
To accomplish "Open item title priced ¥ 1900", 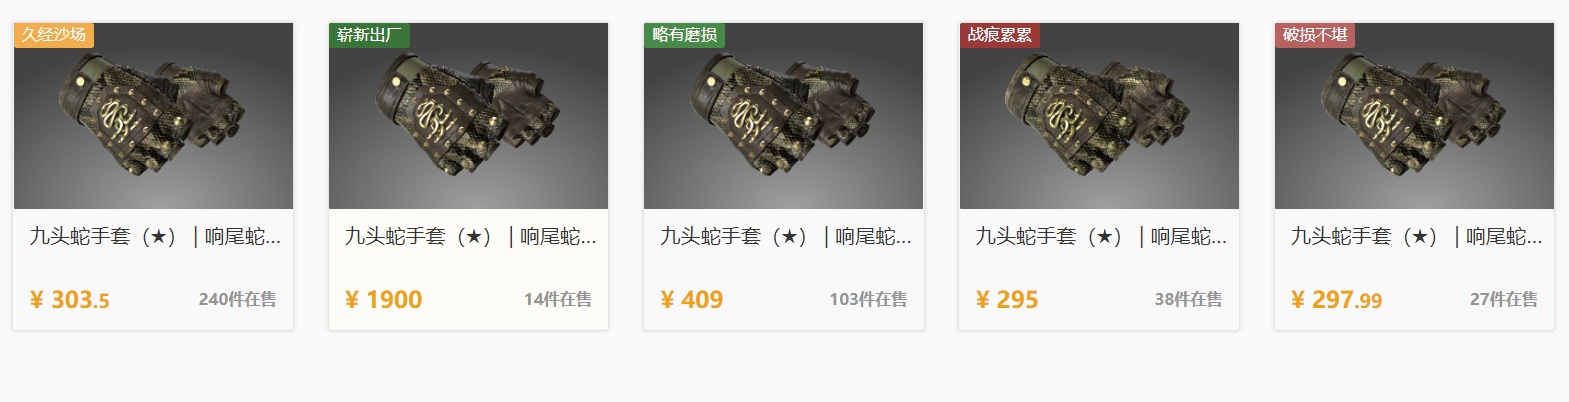I will (x=470, y=237).
